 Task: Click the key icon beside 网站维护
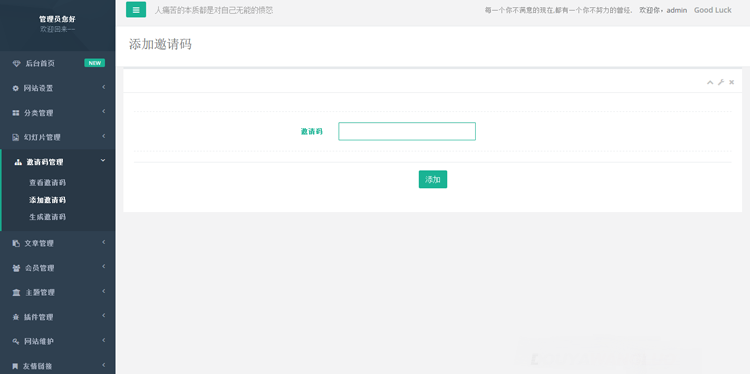16,342
